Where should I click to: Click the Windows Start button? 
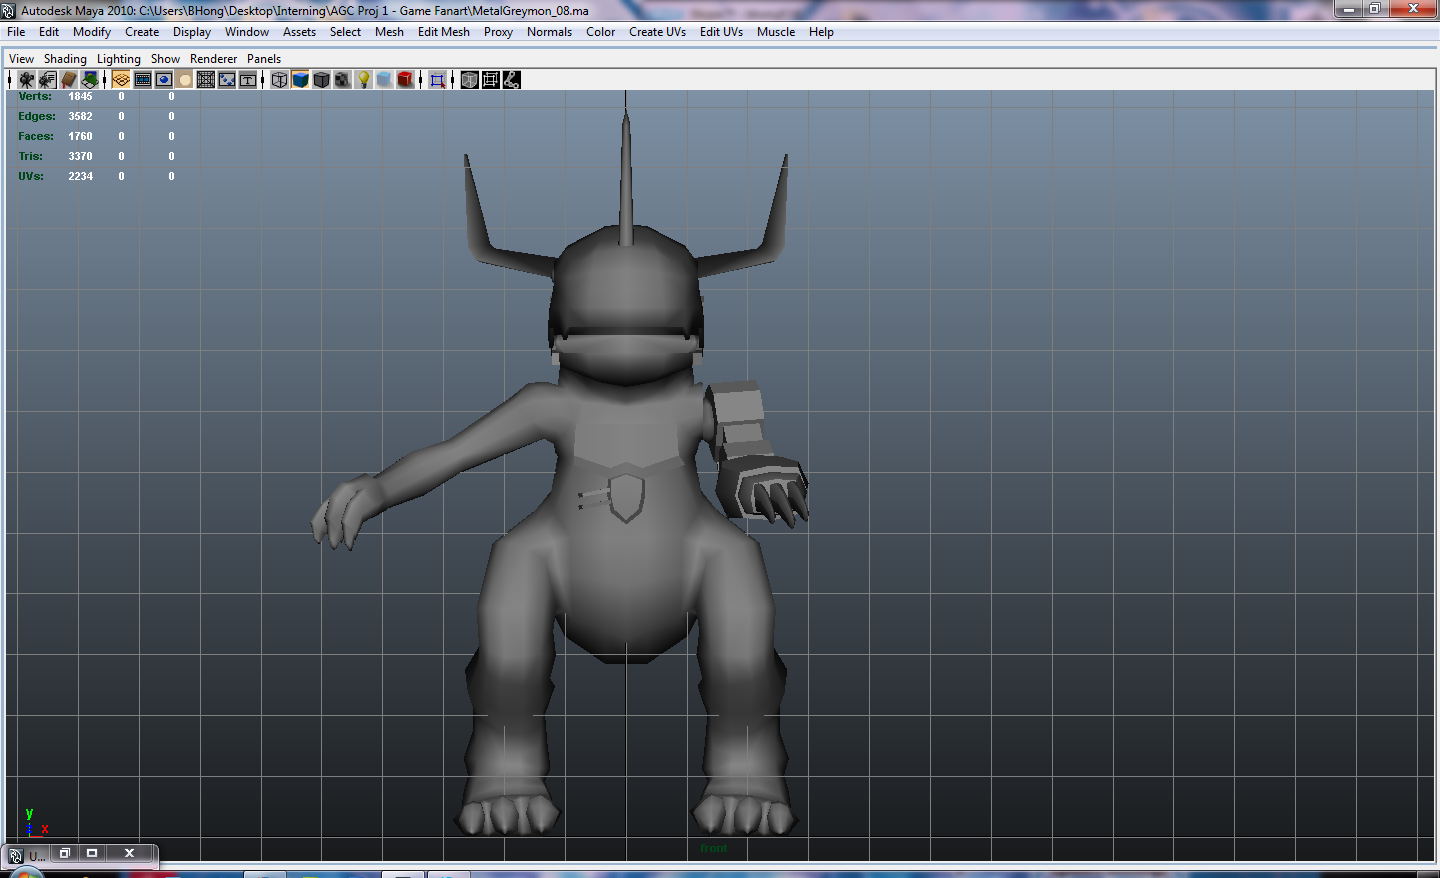(x=26, y=873)
